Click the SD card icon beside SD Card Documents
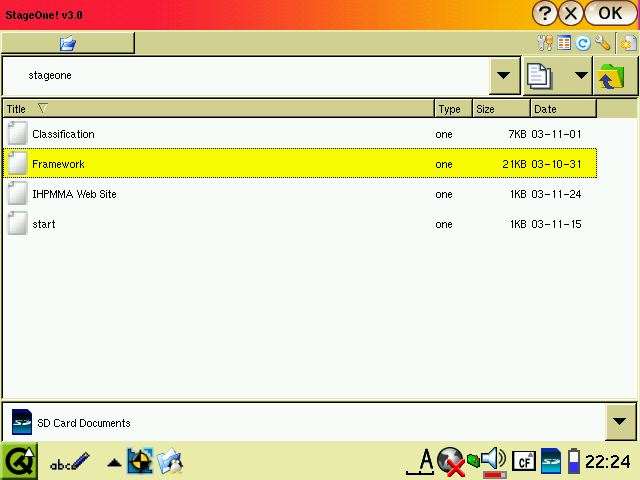The height and width of the screenshot is (480, 640). pos(22,422)
